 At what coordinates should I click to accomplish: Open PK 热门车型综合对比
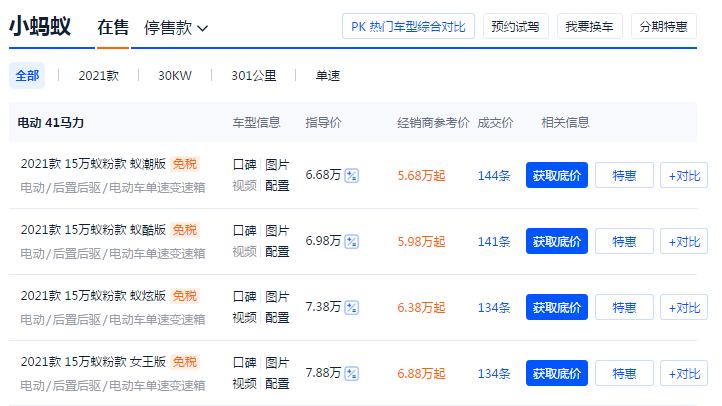click(x=408, y=26)
